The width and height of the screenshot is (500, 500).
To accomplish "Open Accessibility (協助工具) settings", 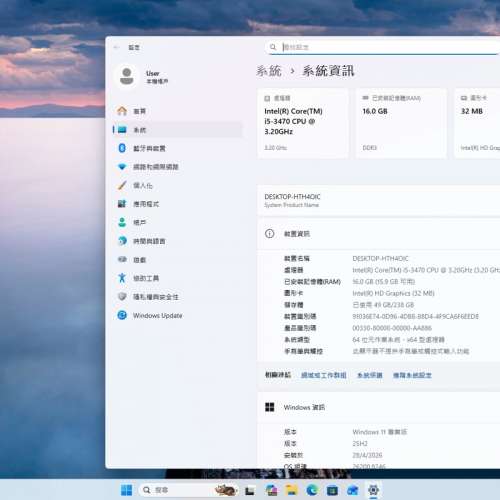I will point(178,278).
